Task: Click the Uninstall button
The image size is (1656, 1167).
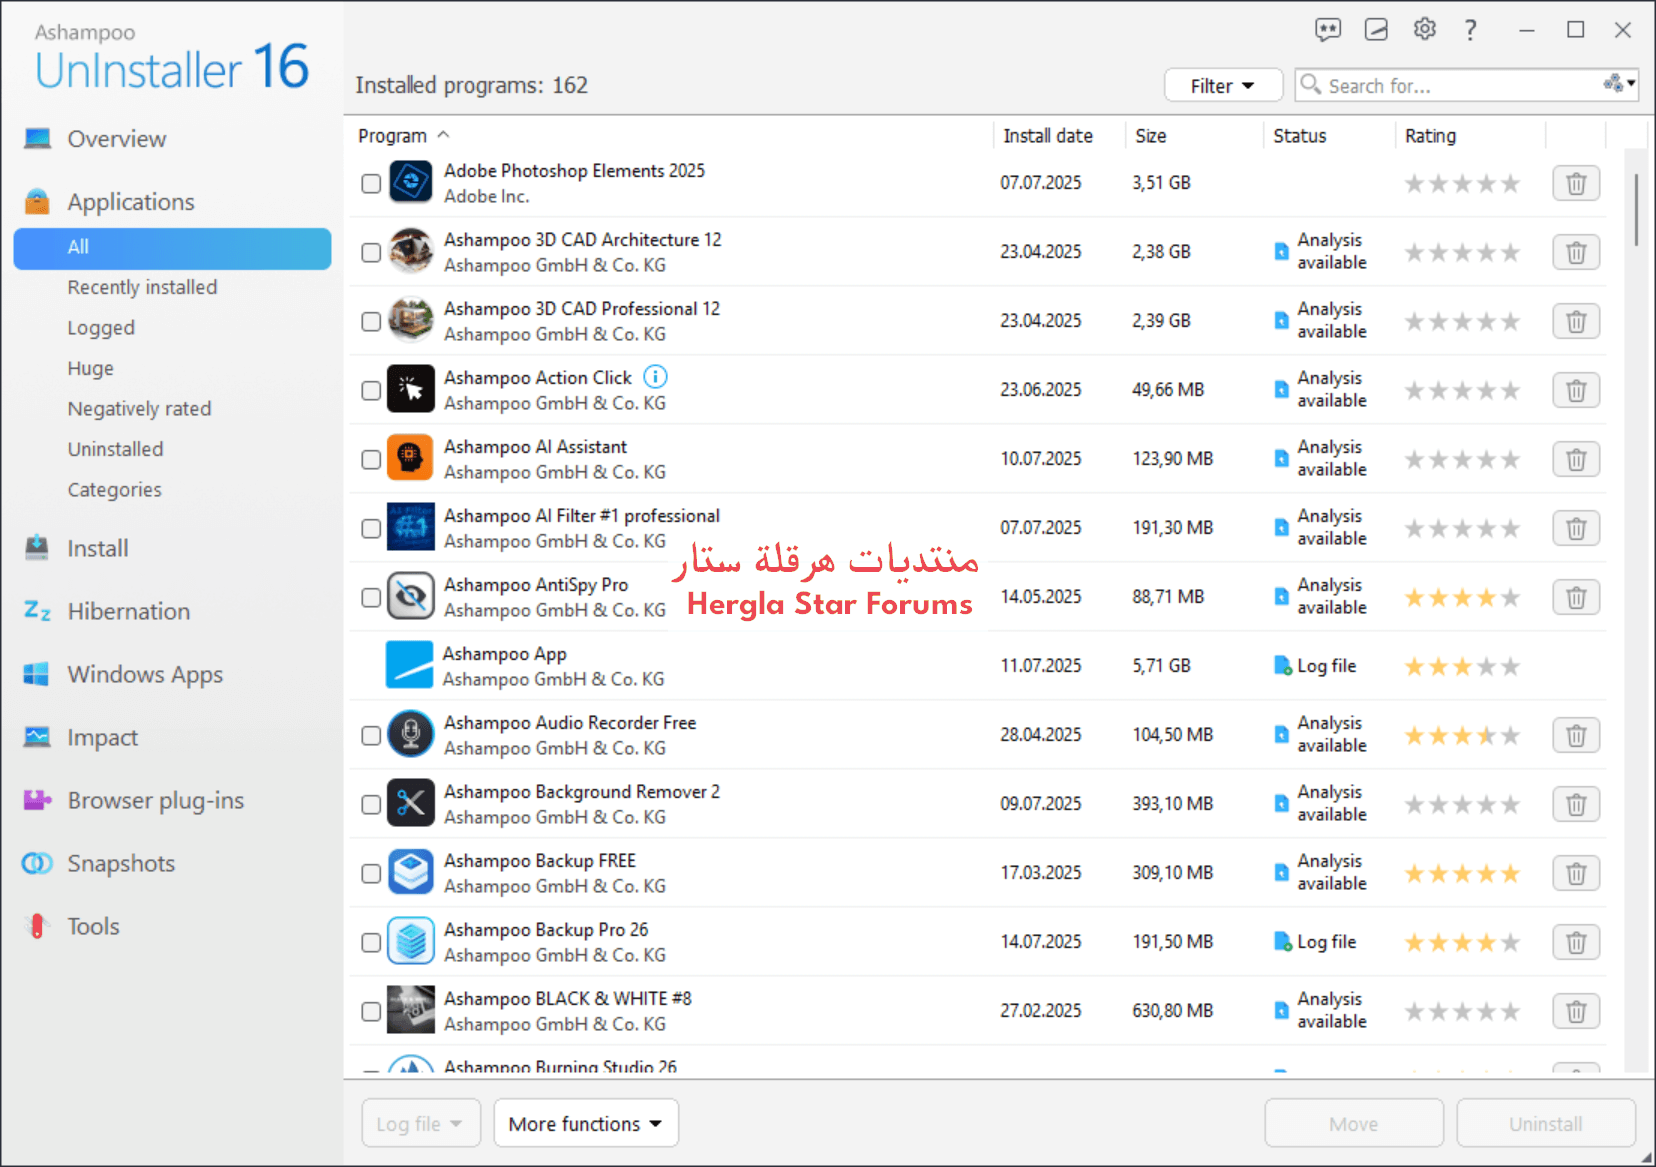Action: click(x=1546, y=1124)
